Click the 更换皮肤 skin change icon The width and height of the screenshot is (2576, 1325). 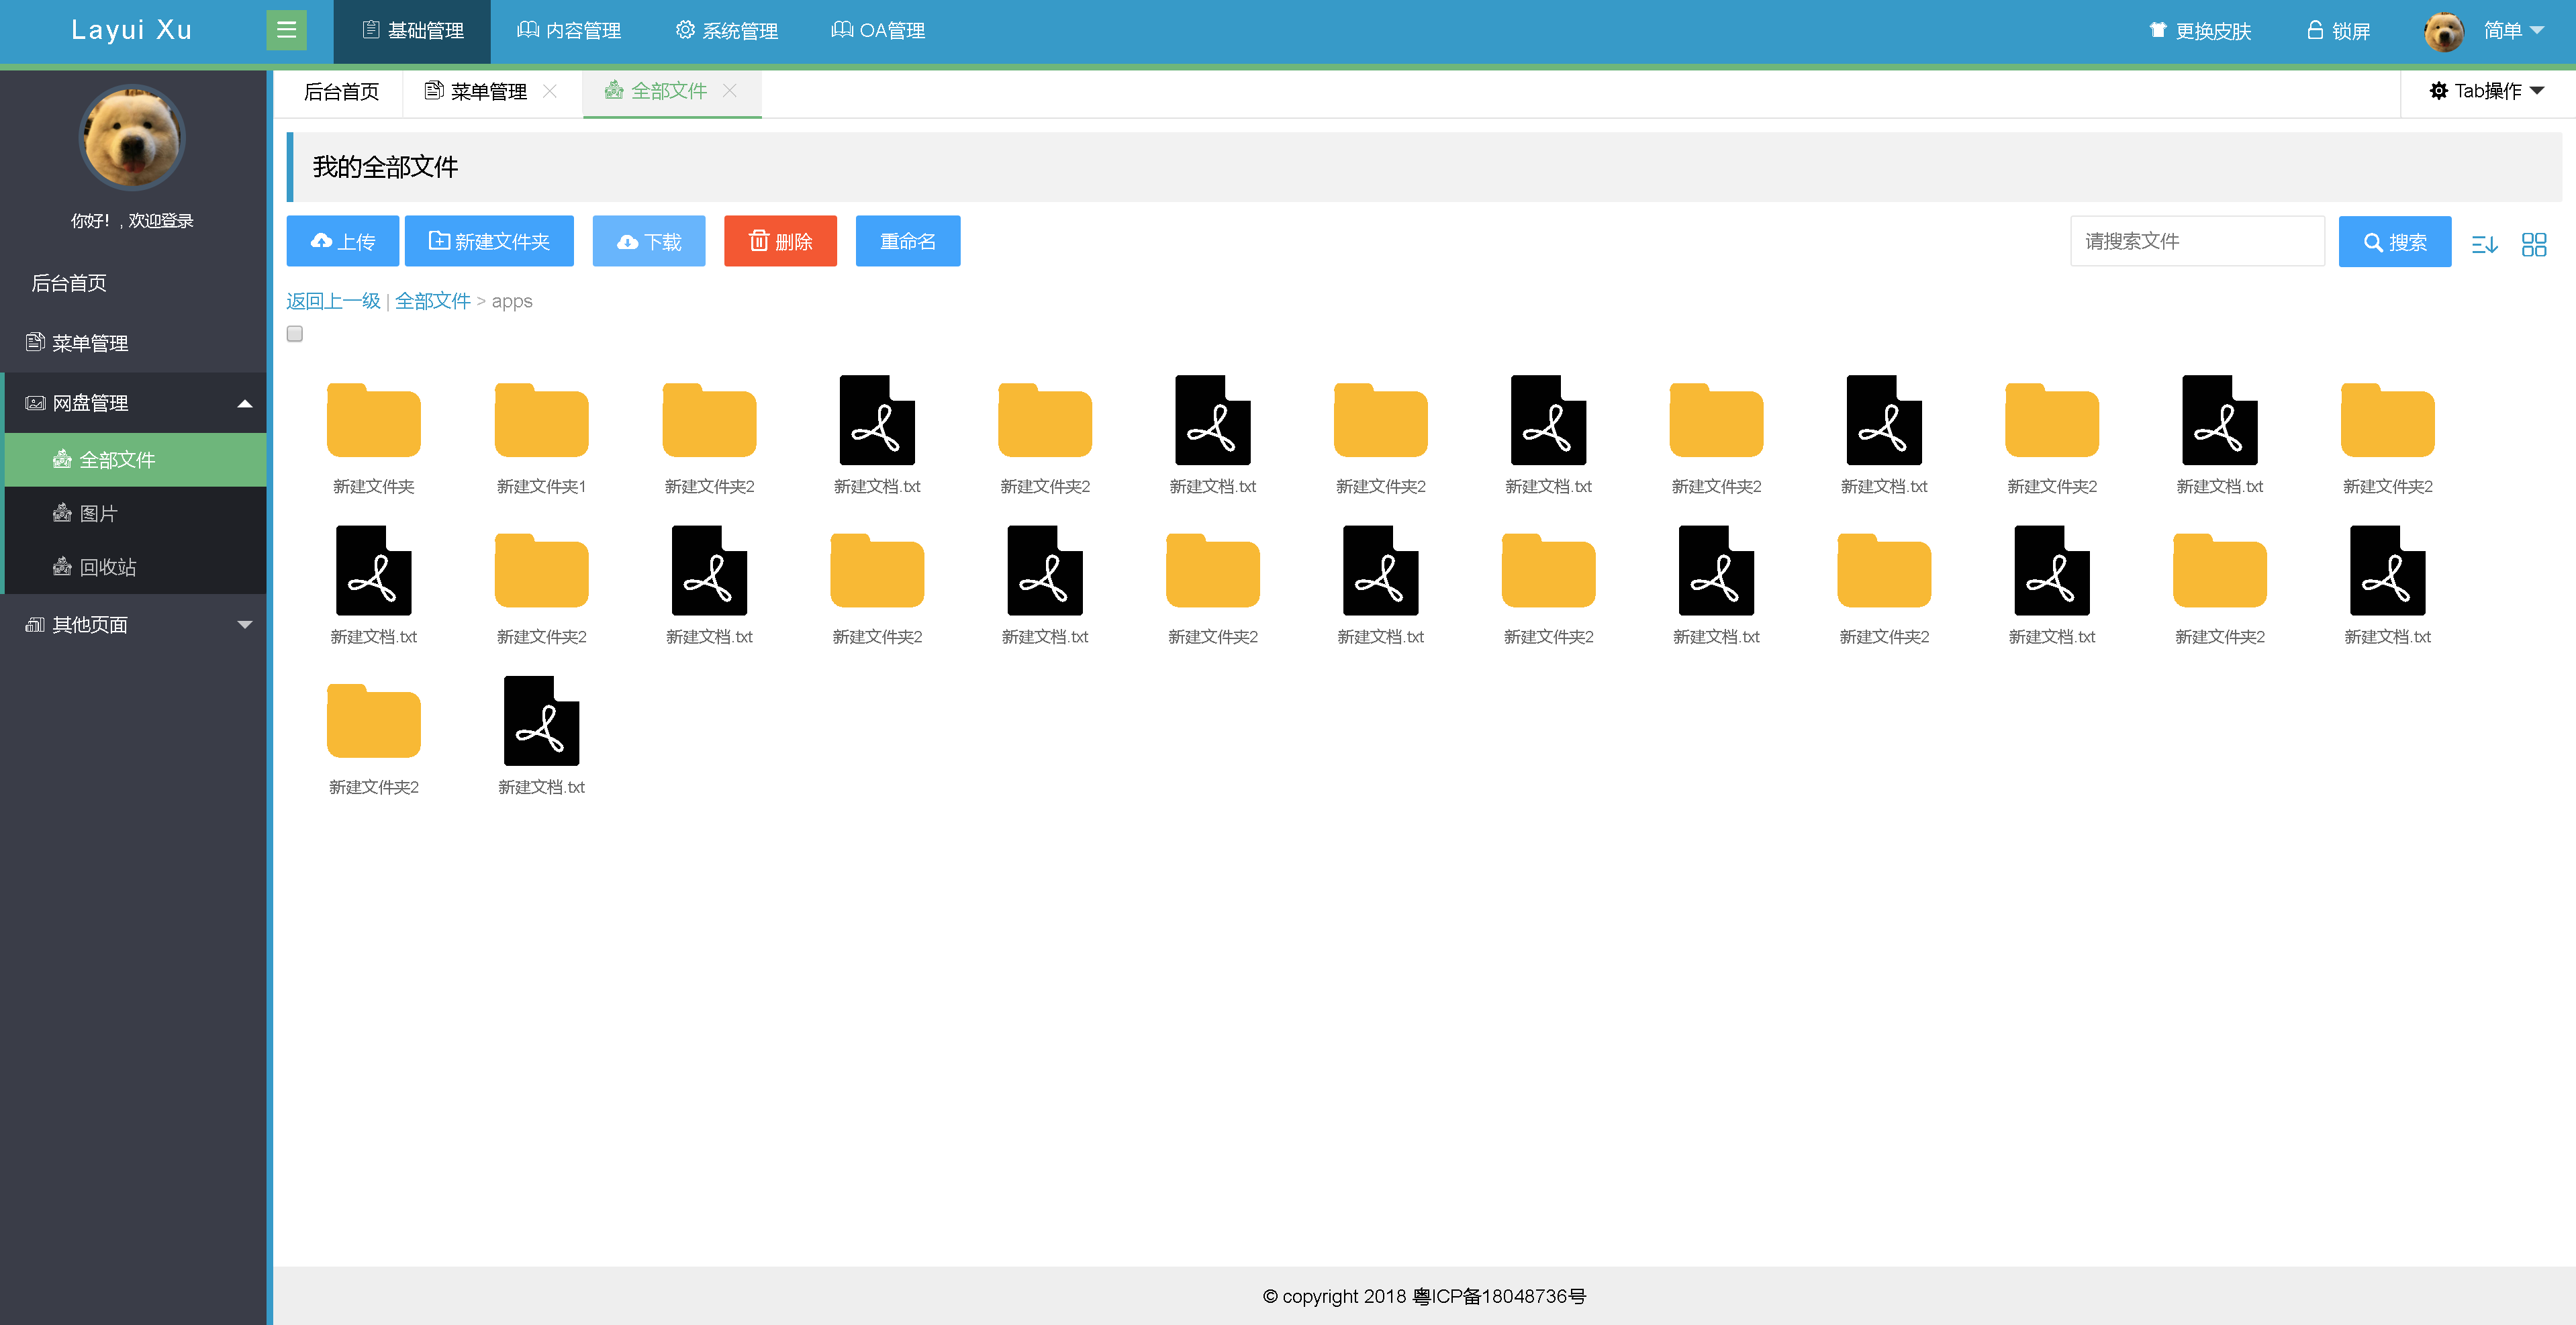point(2157,30)
